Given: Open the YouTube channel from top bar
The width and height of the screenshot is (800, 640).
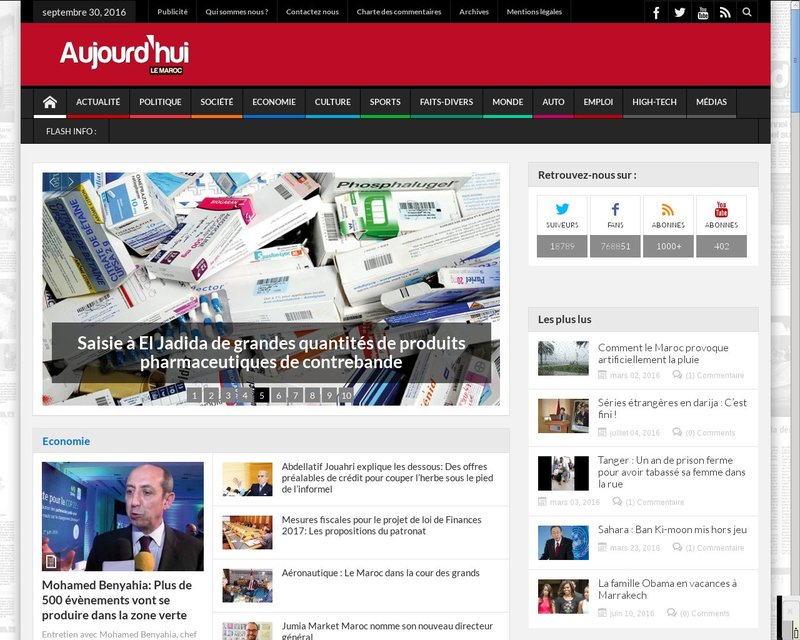Looking at the screenshot, I should [703, 12].
